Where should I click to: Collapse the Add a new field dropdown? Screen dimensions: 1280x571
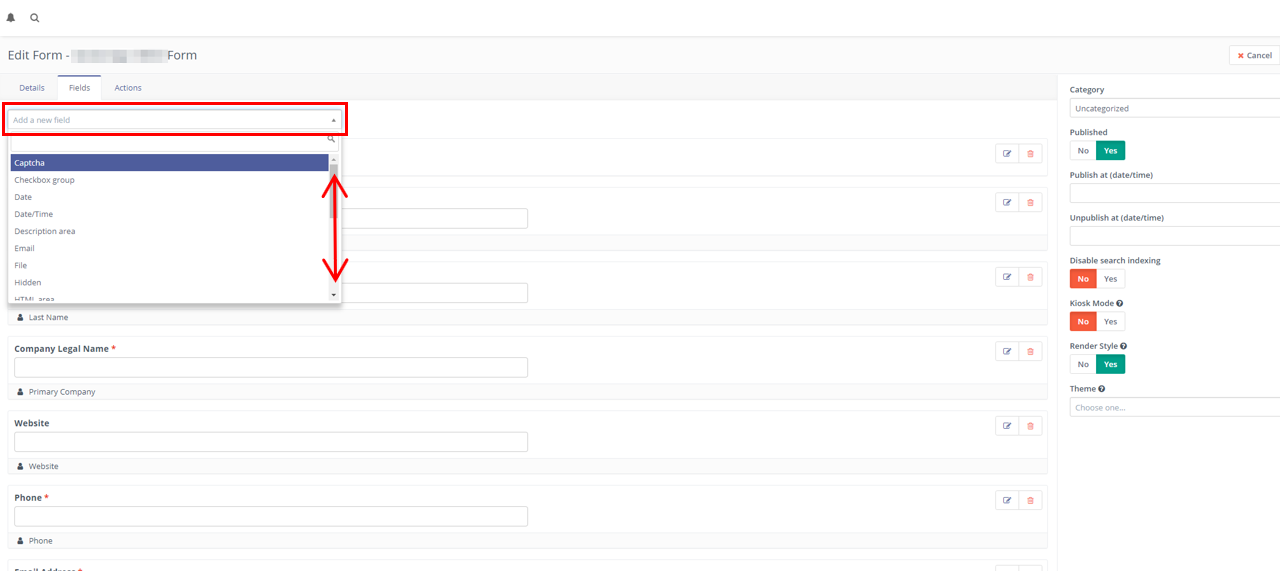tap(175, 120)
